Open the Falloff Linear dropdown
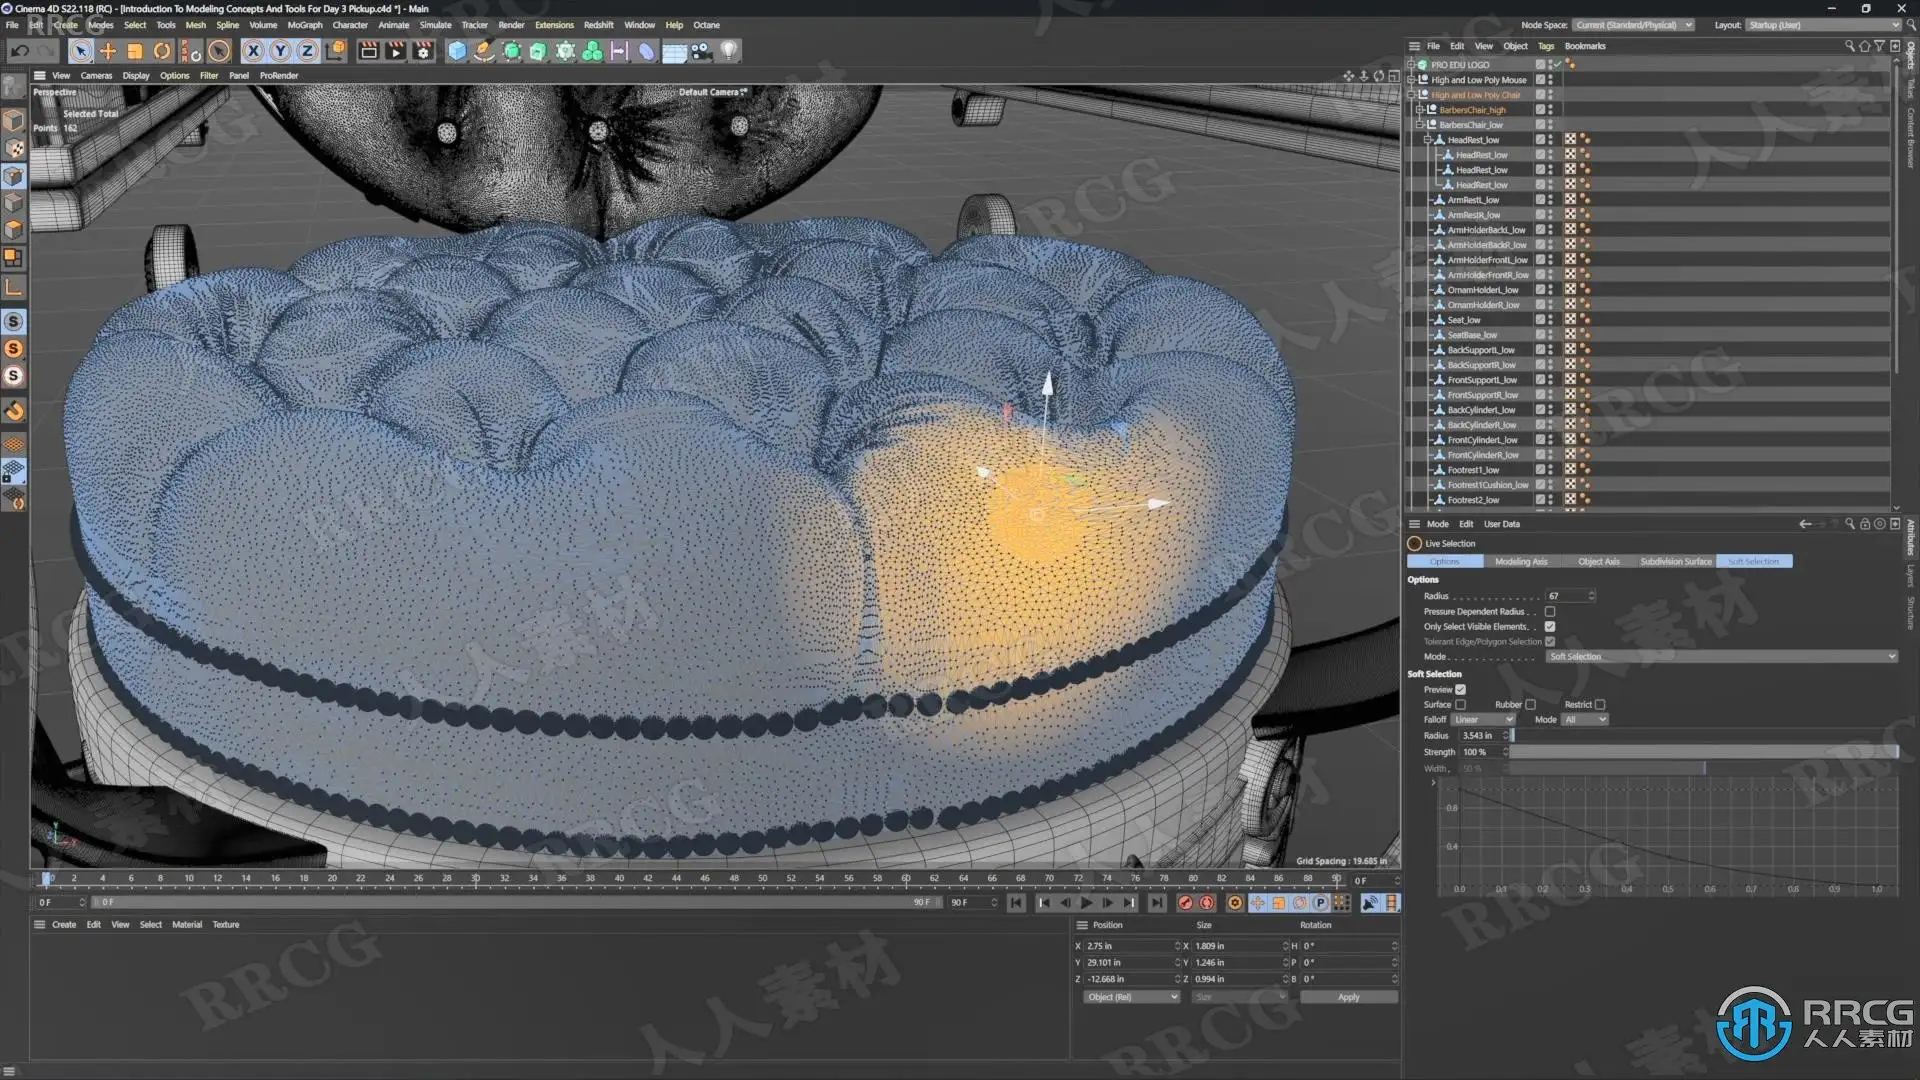Screen dimensions: 1920x1080 click(1483, 720)
